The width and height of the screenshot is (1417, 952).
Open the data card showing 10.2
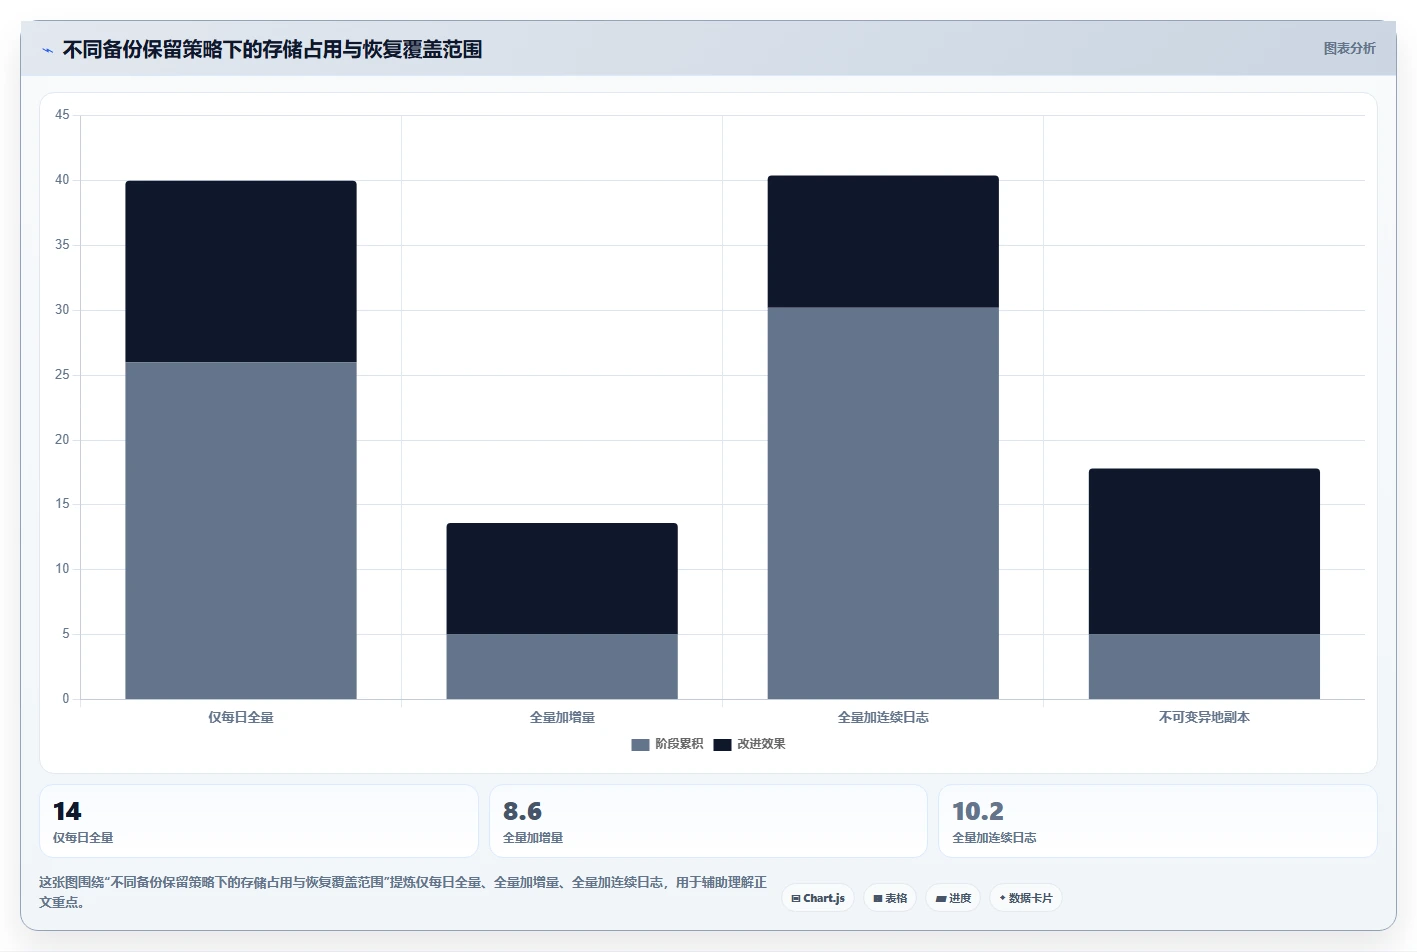pyautogui.click(x=1158, y=821)
